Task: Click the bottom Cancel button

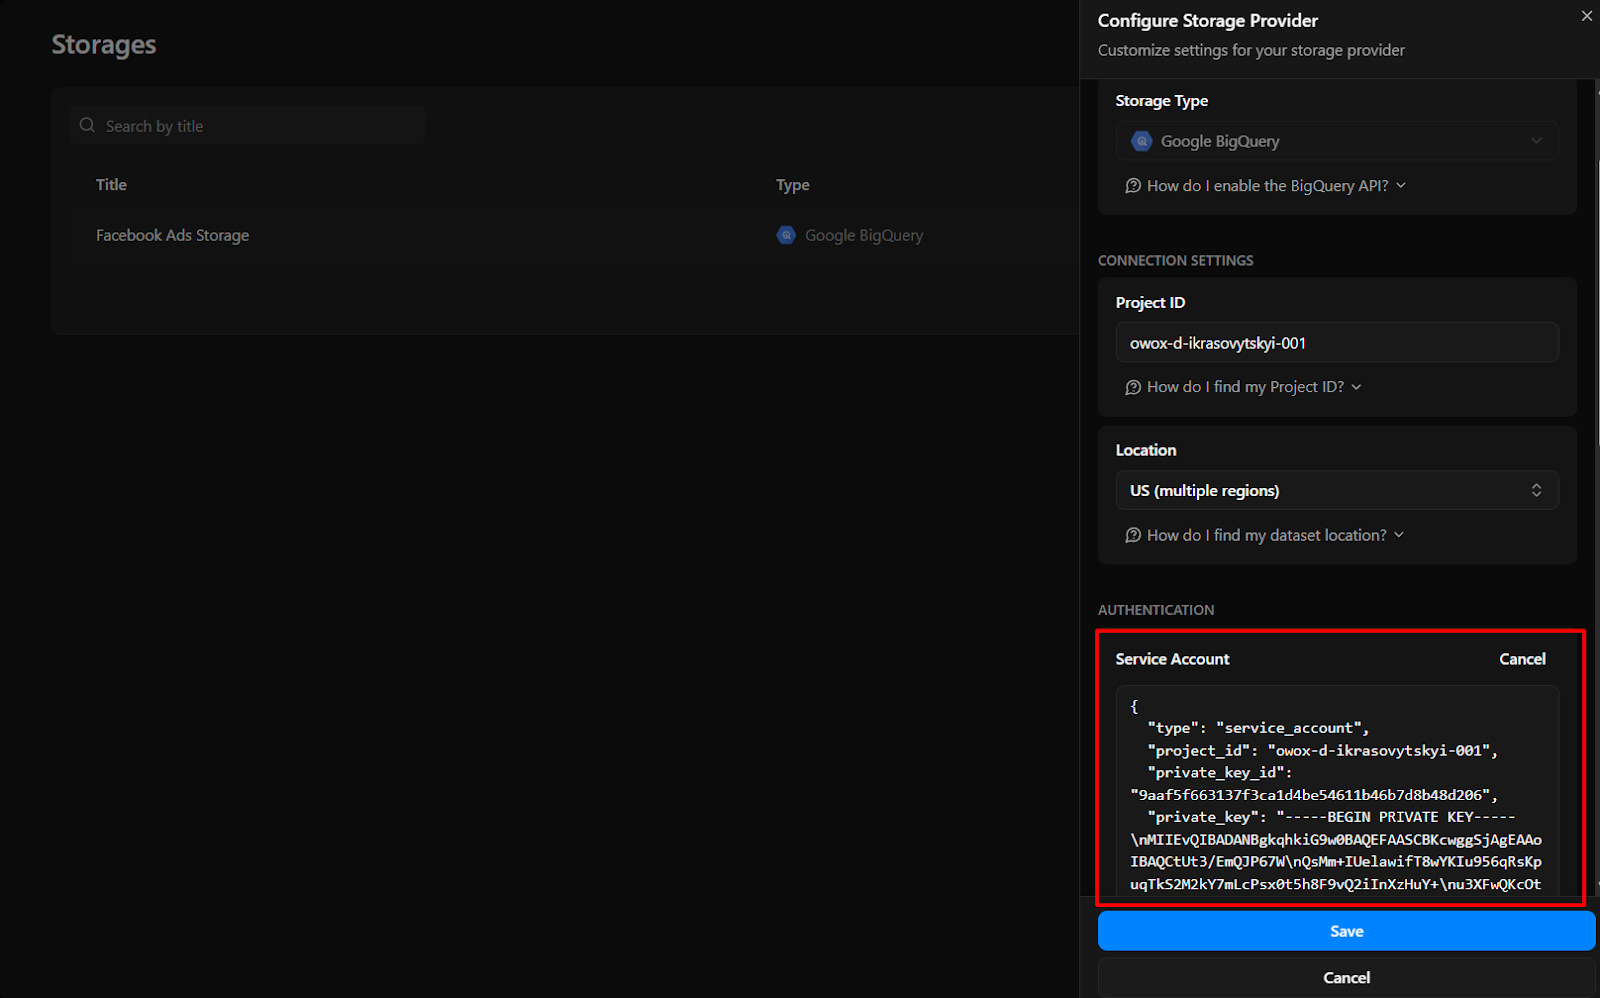Action: [1345, 977]
